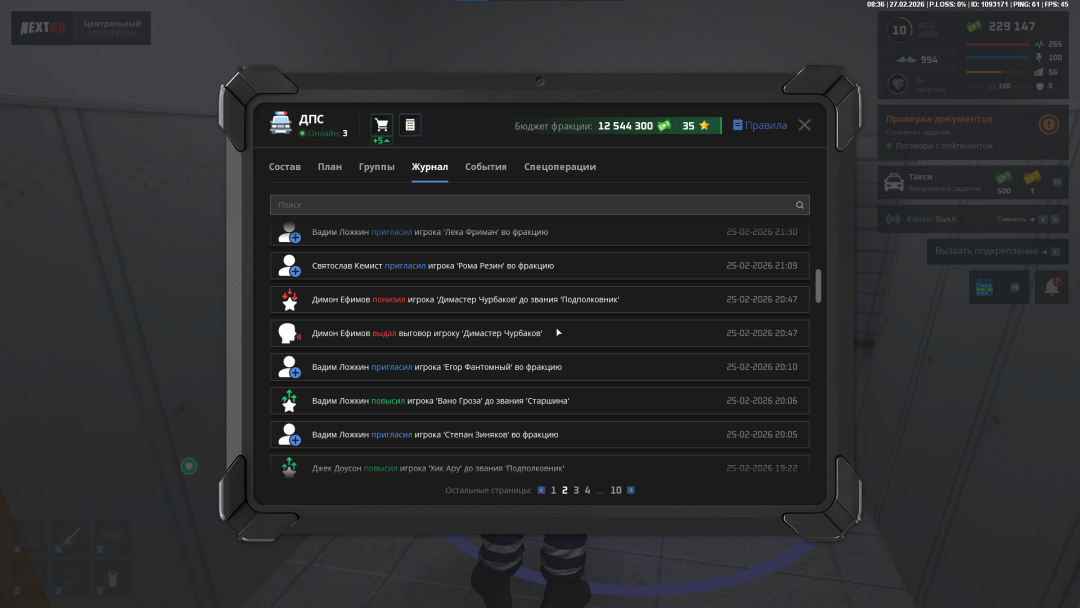Click reprimand icon on выговор log entry

click(289, 333)
